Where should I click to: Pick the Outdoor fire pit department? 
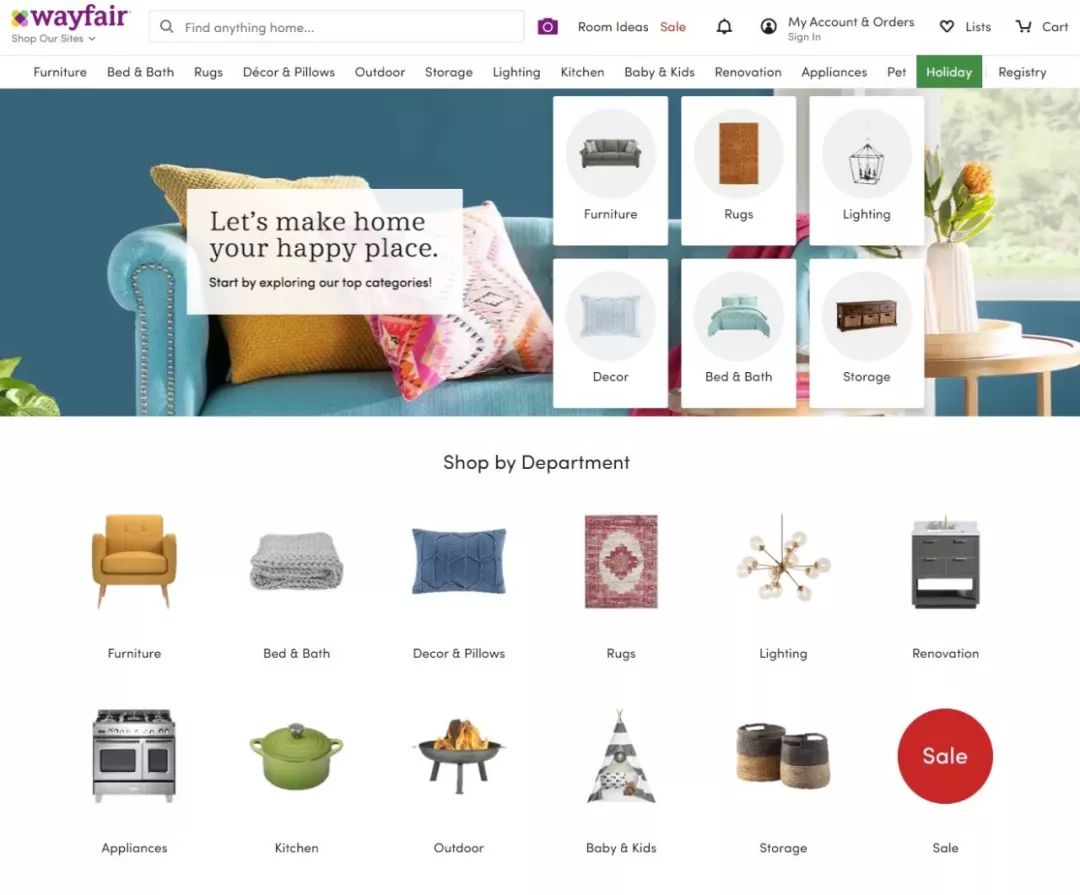coord(459,781)
